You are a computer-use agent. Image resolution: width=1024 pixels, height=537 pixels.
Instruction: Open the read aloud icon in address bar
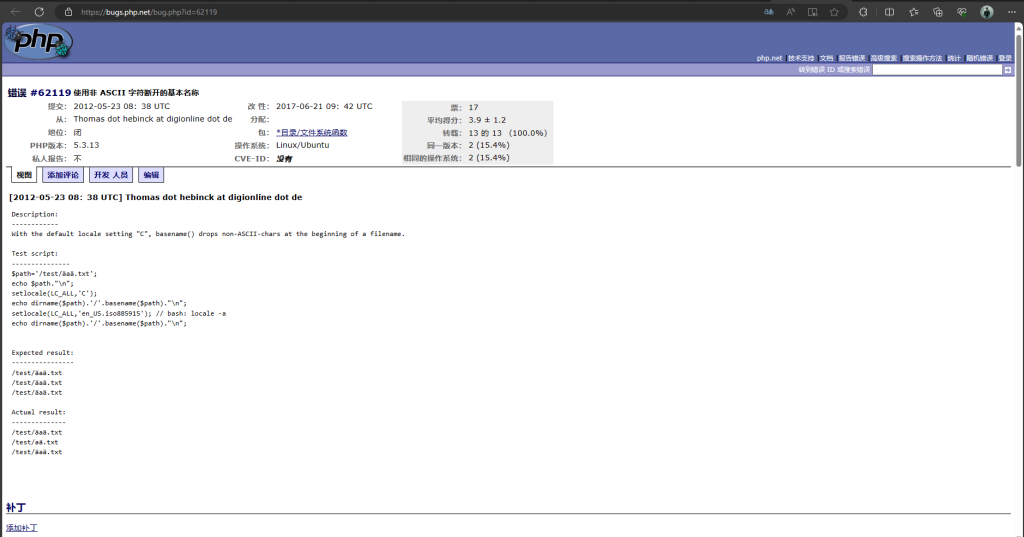(790, 12)
